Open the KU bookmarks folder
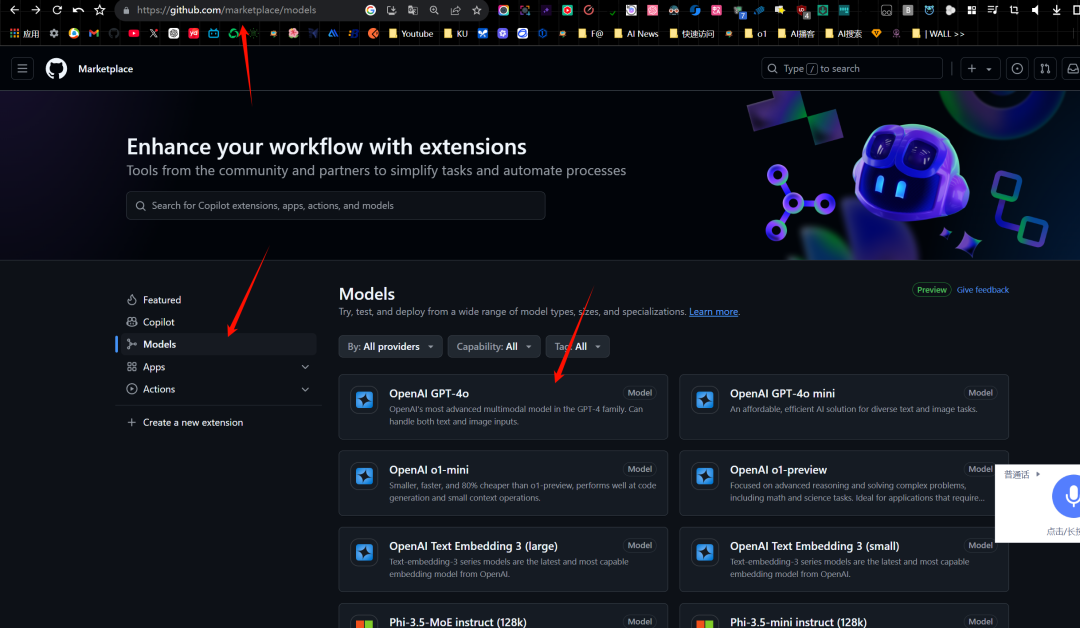This screenshot has width=1080, height=628. [455, 33]
